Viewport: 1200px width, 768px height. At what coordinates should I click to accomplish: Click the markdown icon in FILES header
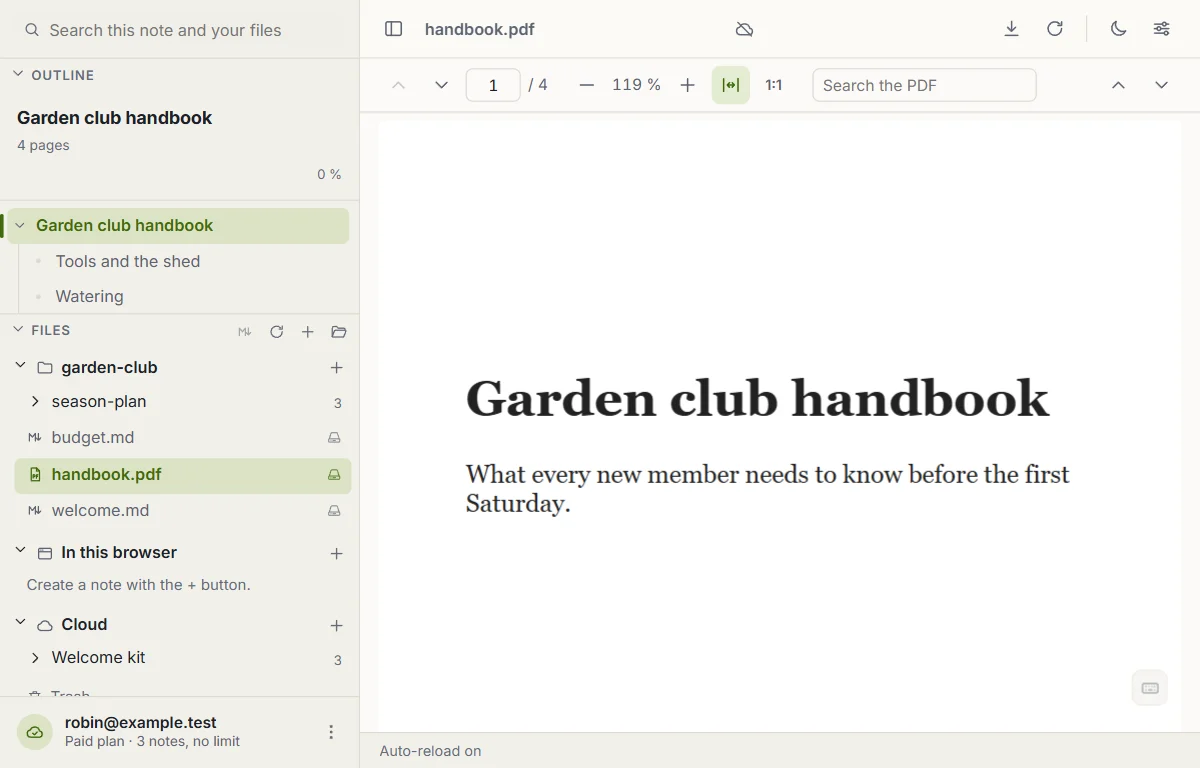pos(245,332)
